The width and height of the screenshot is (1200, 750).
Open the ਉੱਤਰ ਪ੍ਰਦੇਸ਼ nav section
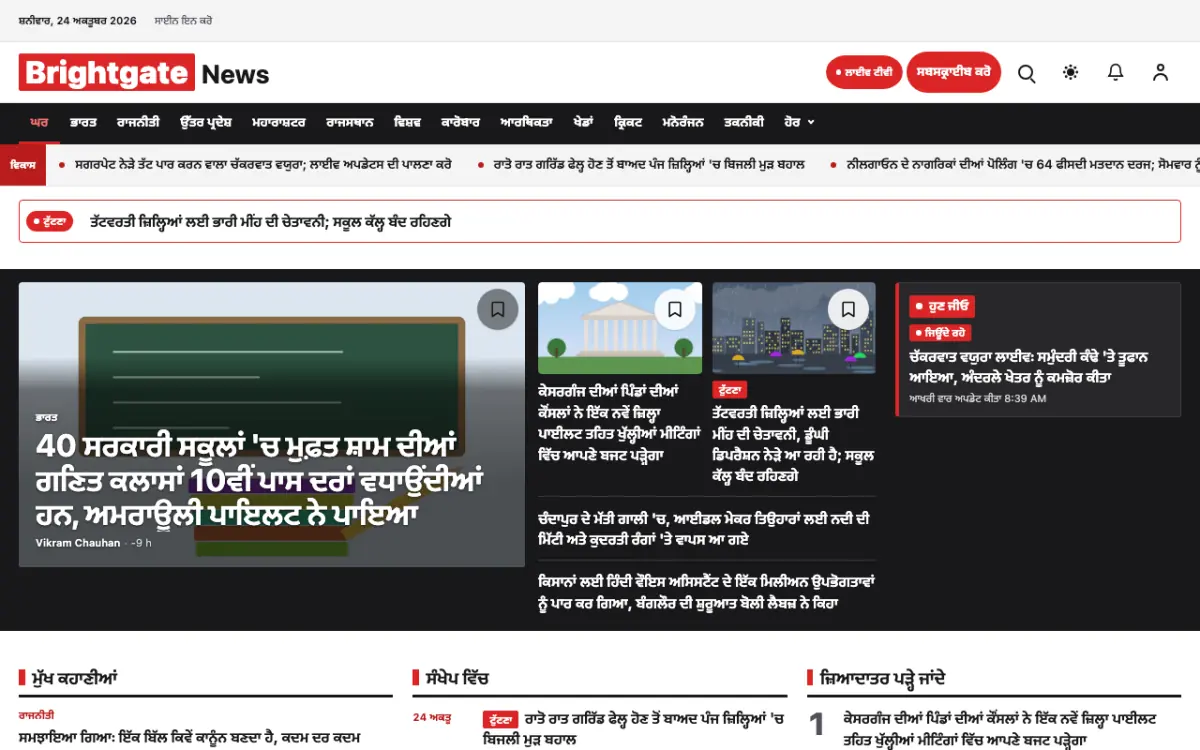coord(206,122)
